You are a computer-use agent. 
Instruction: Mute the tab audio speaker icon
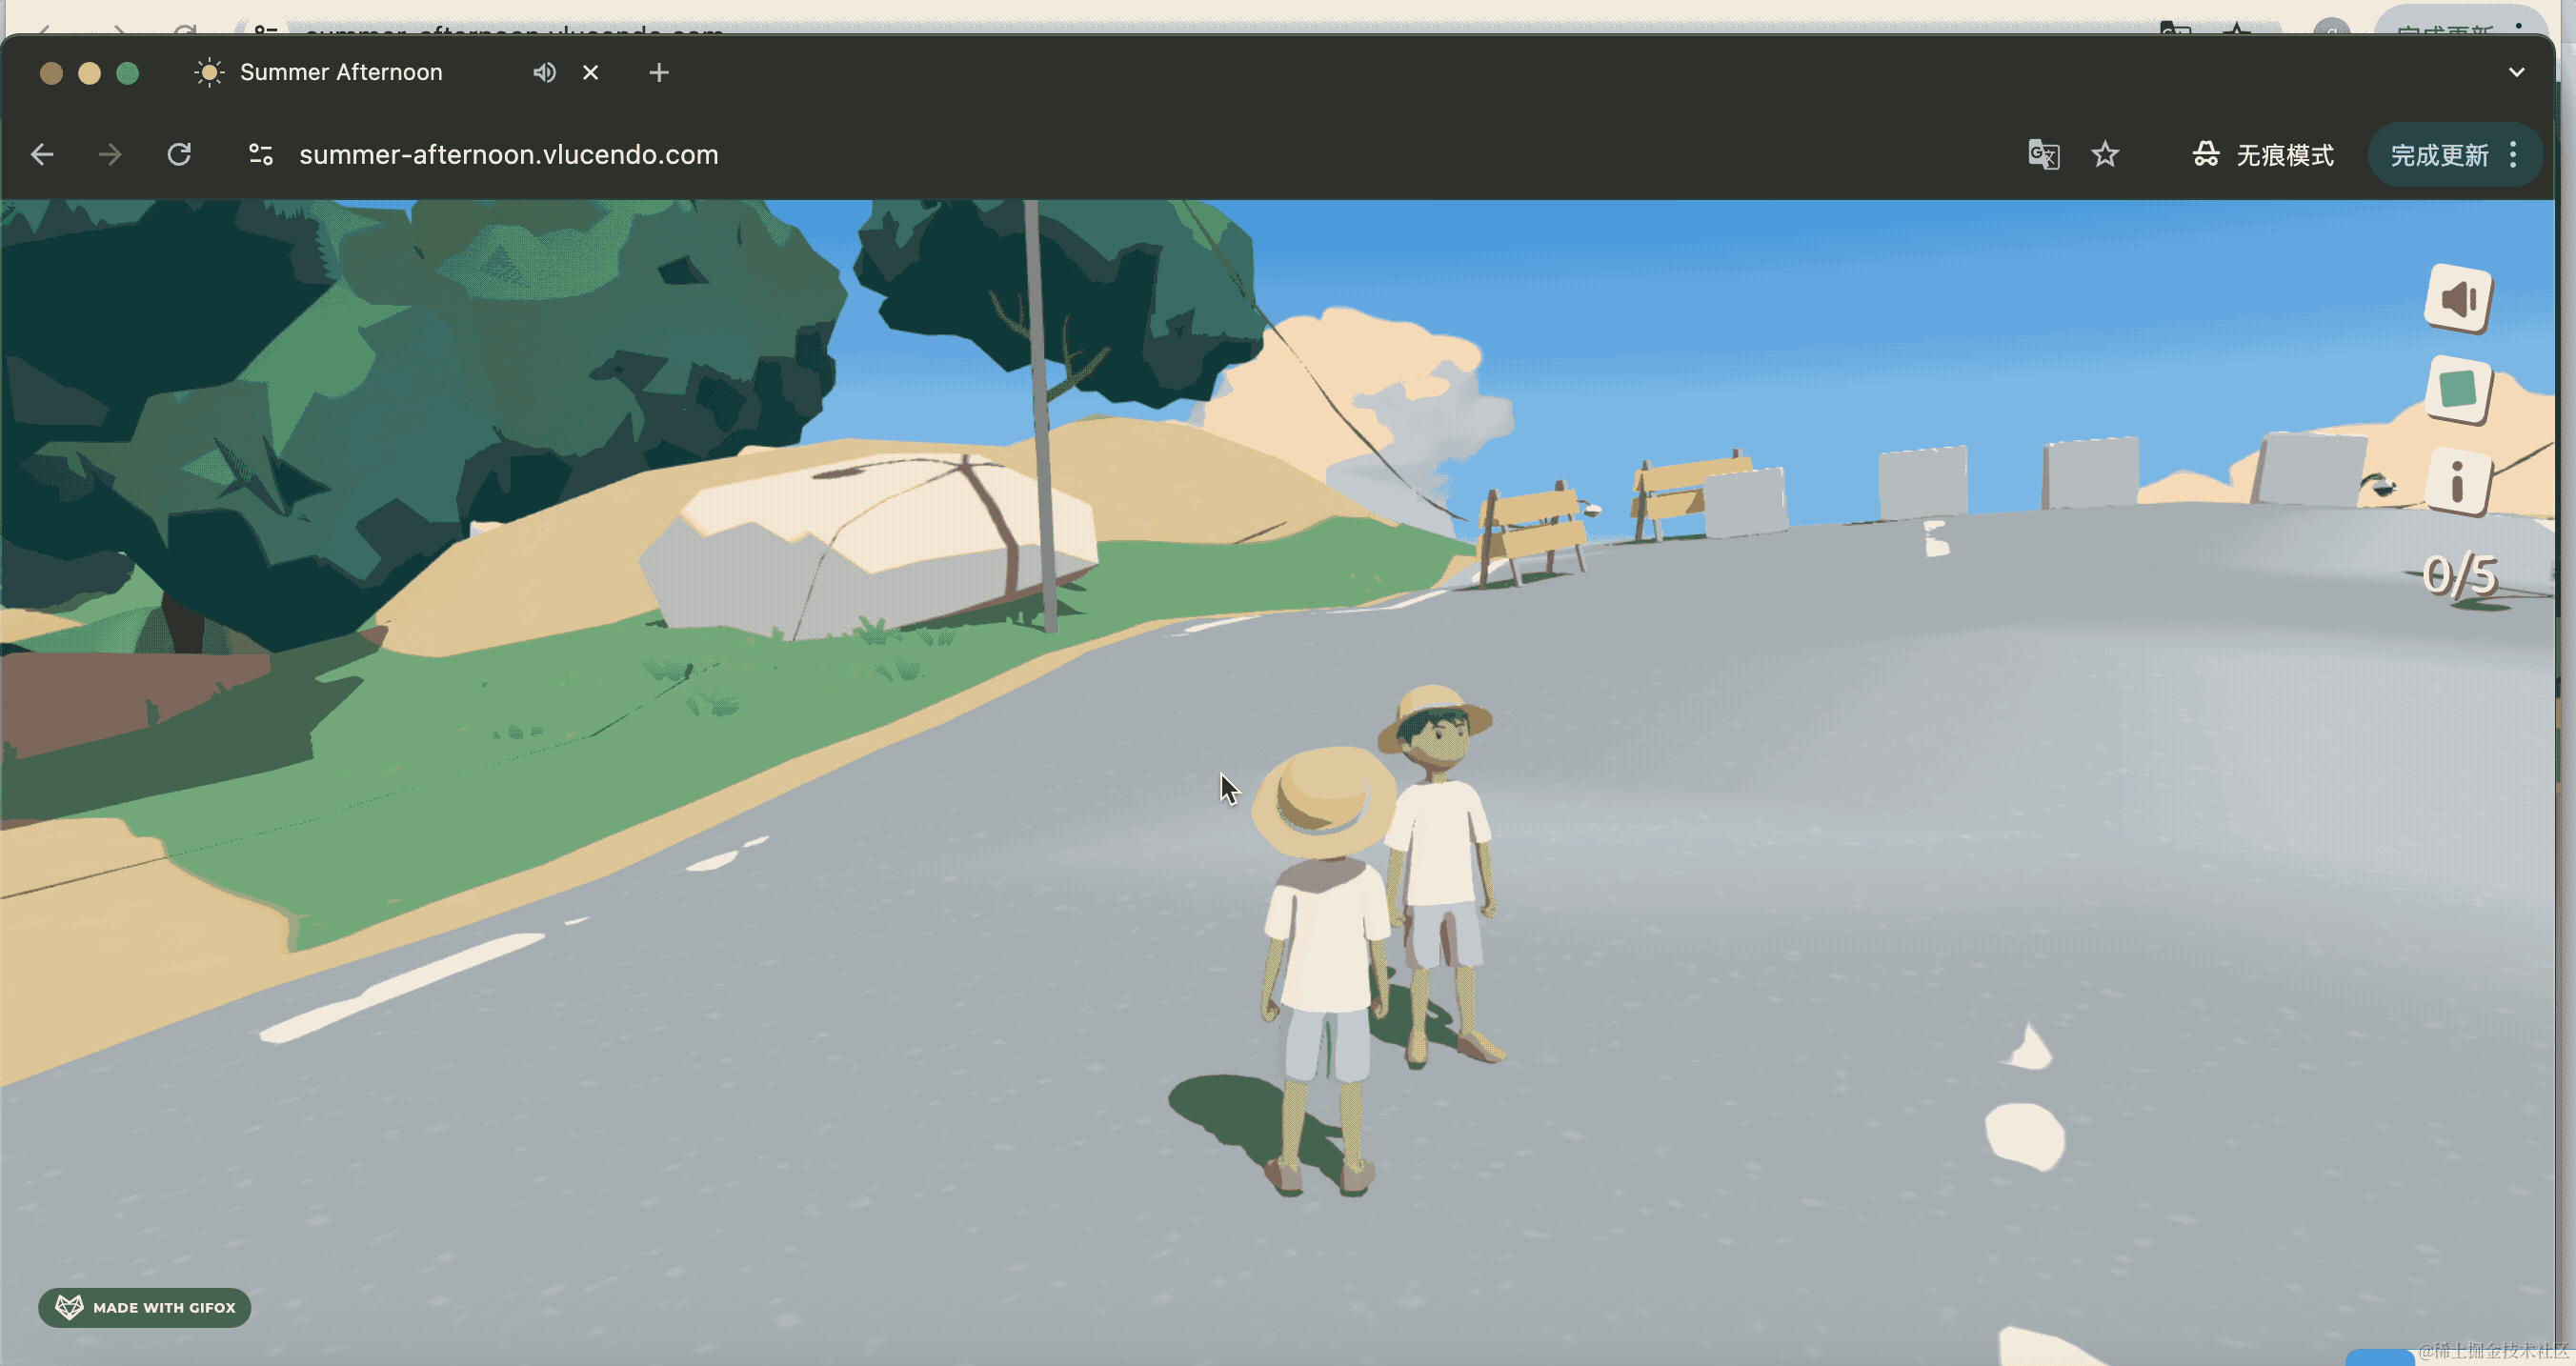pos(544,72)
